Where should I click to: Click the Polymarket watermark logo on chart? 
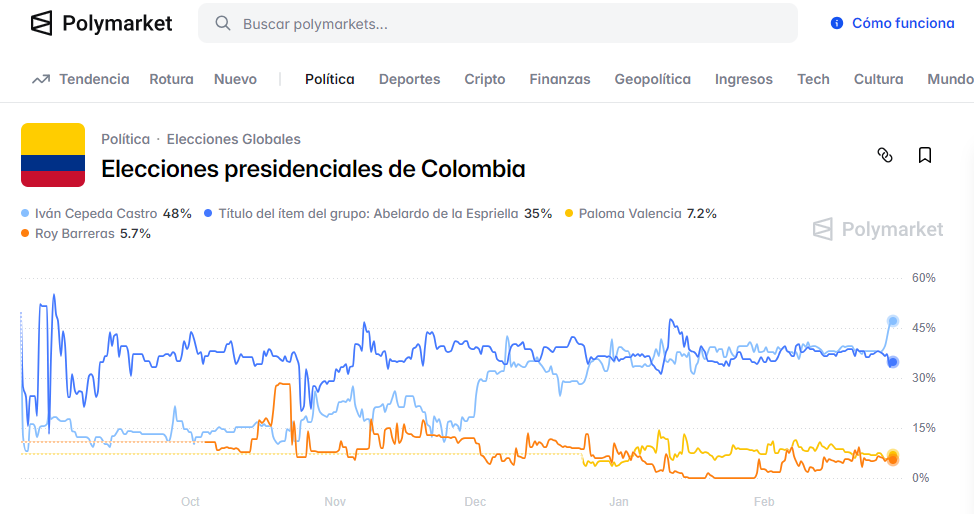(x=822, y=230)
